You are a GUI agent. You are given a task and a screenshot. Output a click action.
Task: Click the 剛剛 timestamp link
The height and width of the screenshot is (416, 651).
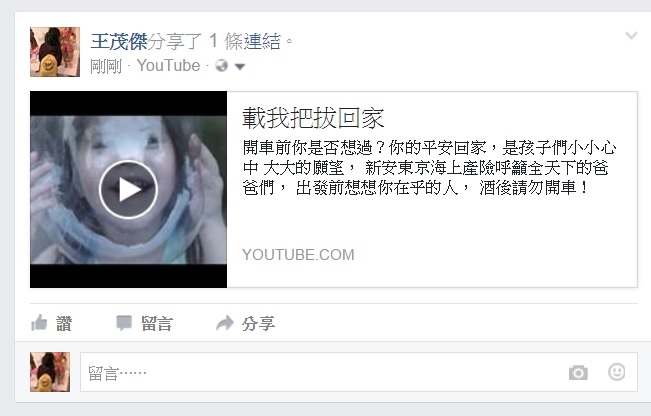click(x=106, y=66)
